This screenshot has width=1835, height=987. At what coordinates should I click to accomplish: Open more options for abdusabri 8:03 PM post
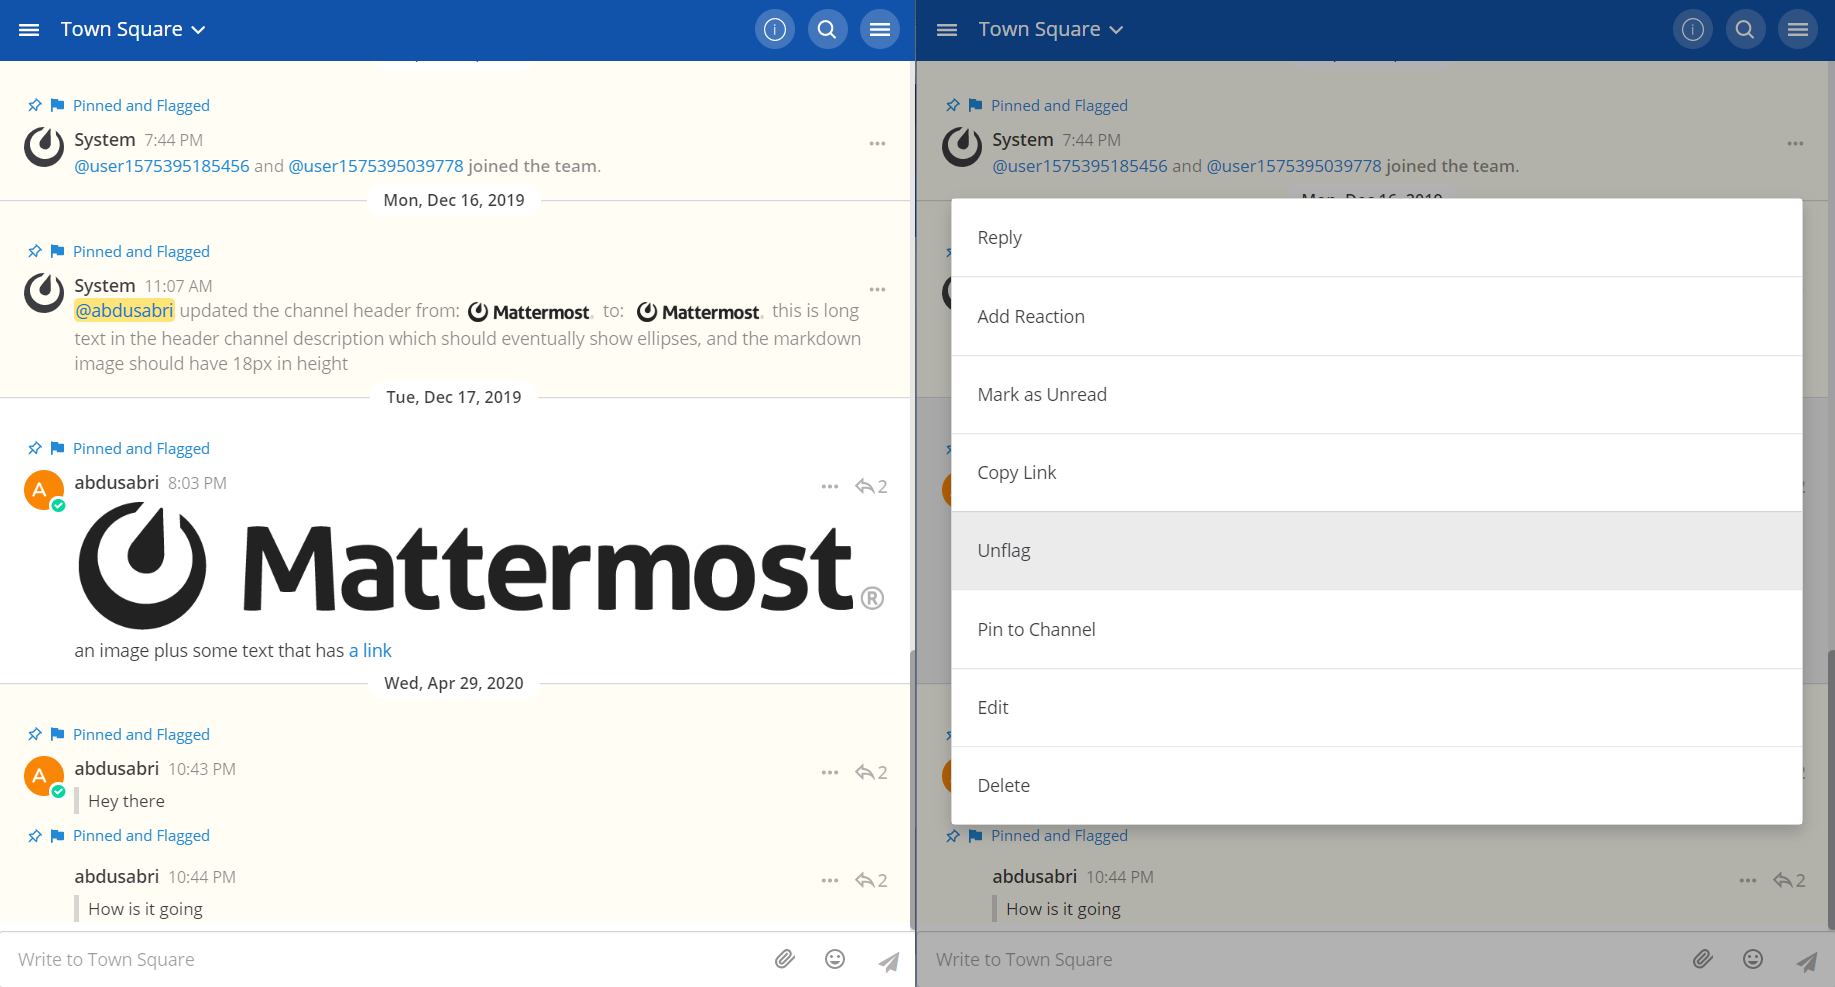[830, 487]
